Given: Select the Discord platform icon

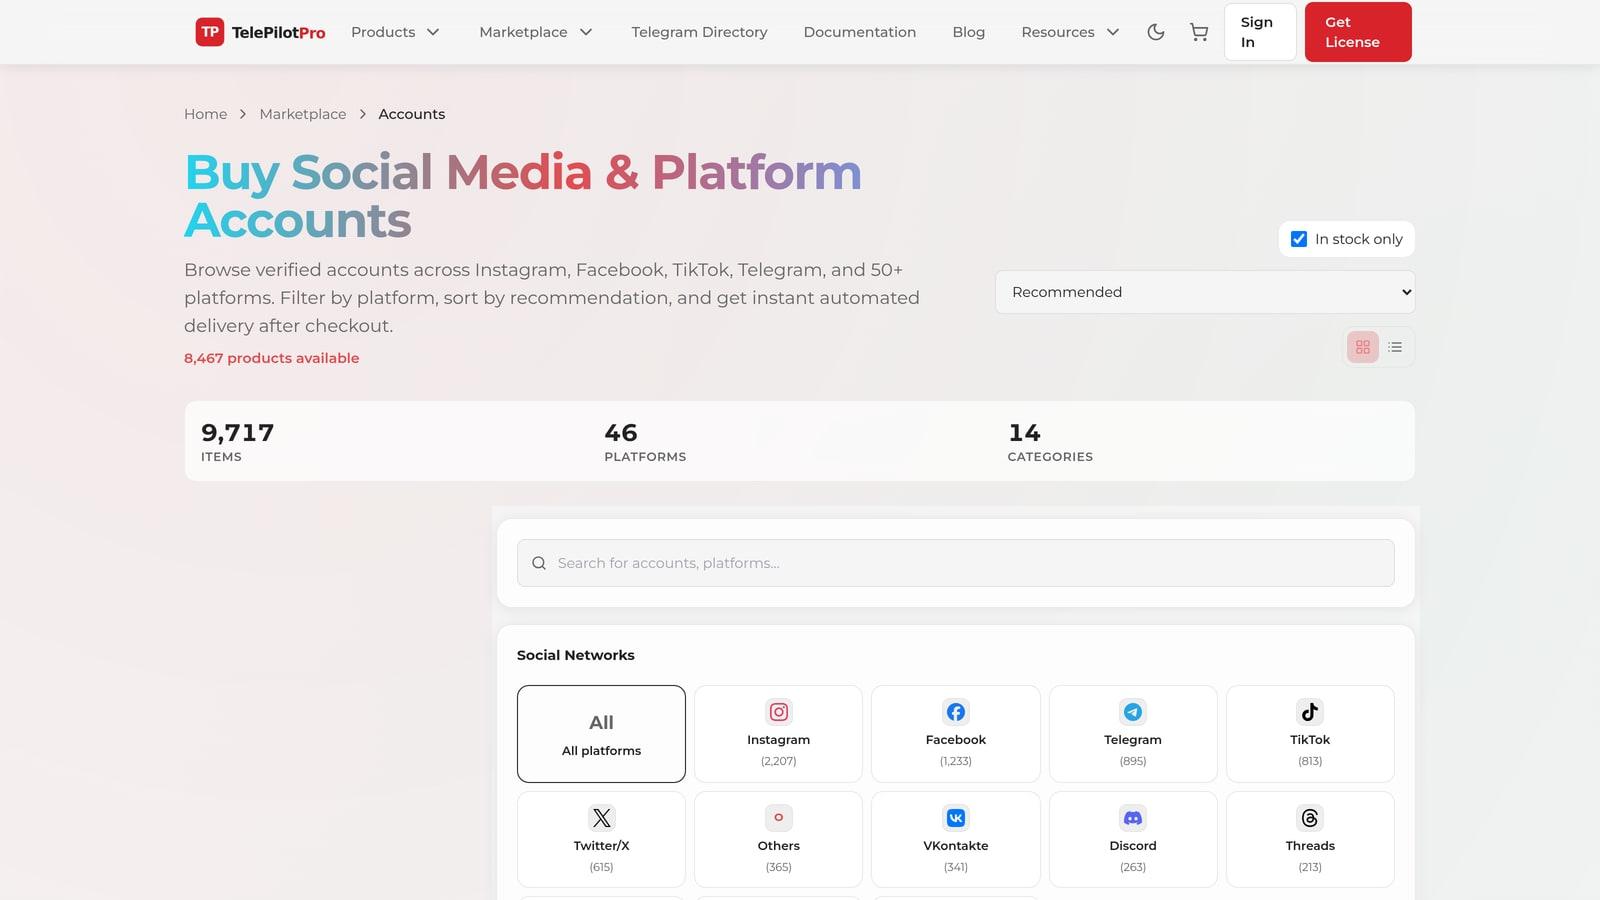Looking at the screenshot, I should 1133,818.
